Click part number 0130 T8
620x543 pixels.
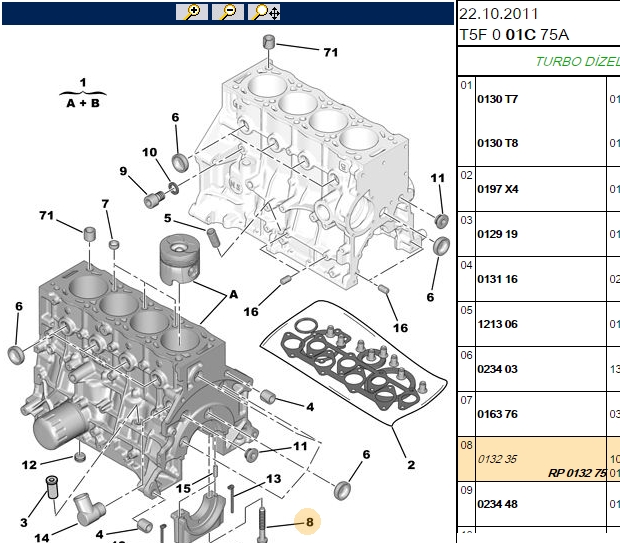tap(497, 143)
